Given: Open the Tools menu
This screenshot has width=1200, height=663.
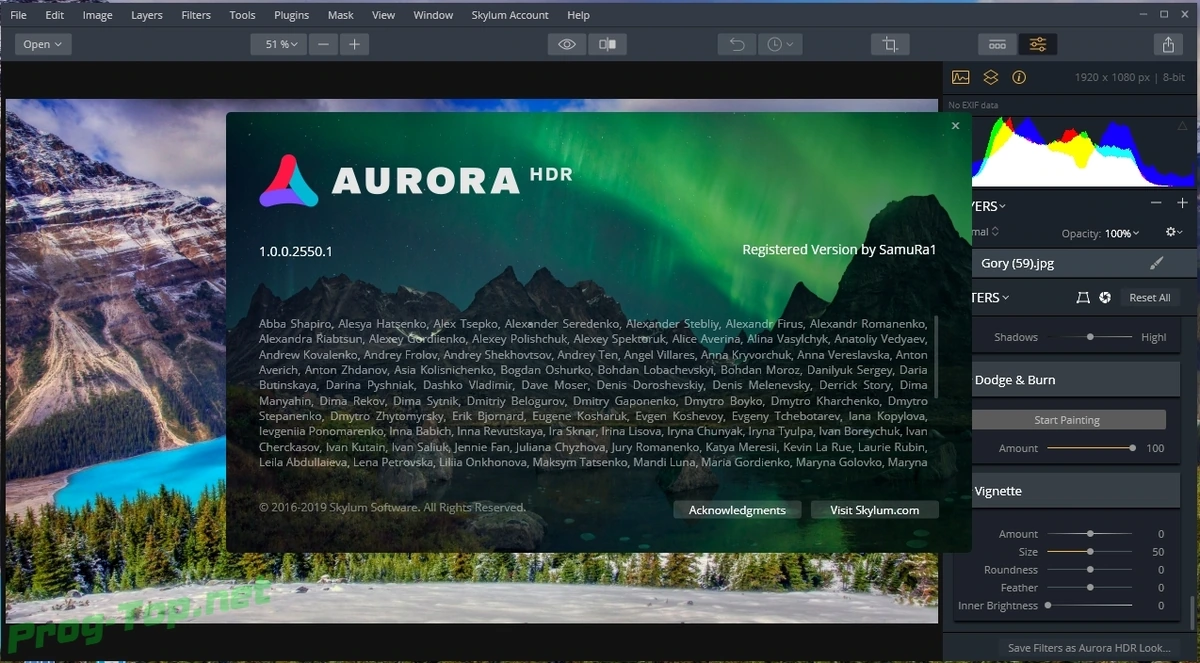Looking at the screenshot, I should point(242,15).
